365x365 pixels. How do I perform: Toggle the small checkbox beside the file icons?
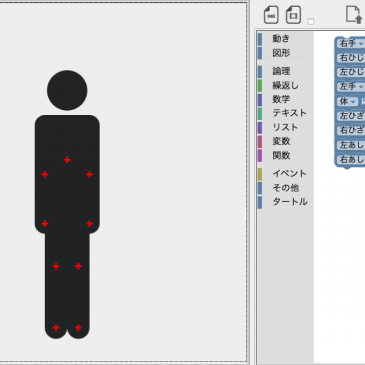click(x=311, y=22)
